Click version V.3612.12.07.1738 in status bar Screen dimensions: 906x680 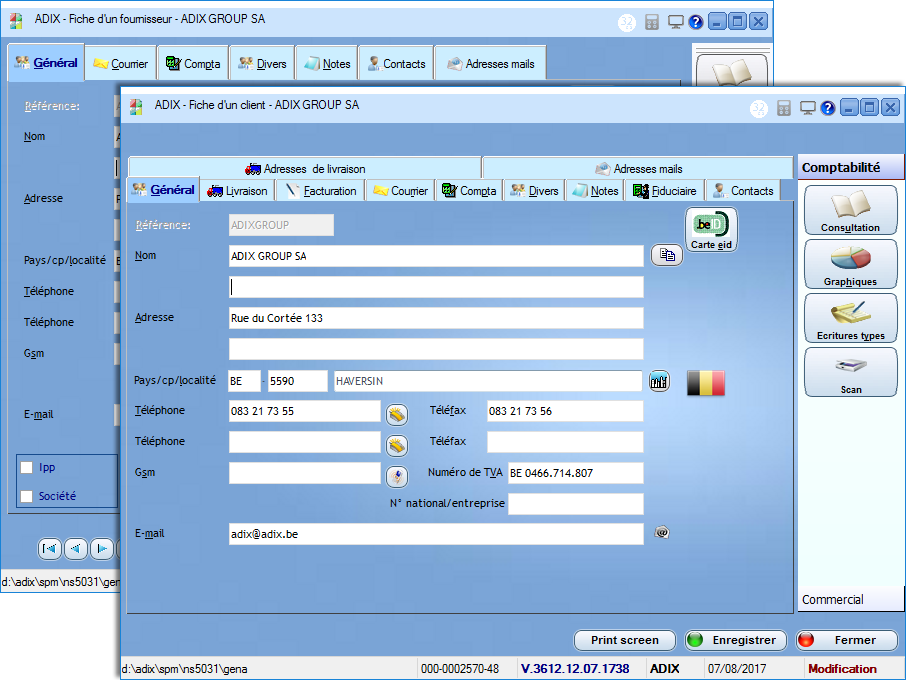[575, 668]
